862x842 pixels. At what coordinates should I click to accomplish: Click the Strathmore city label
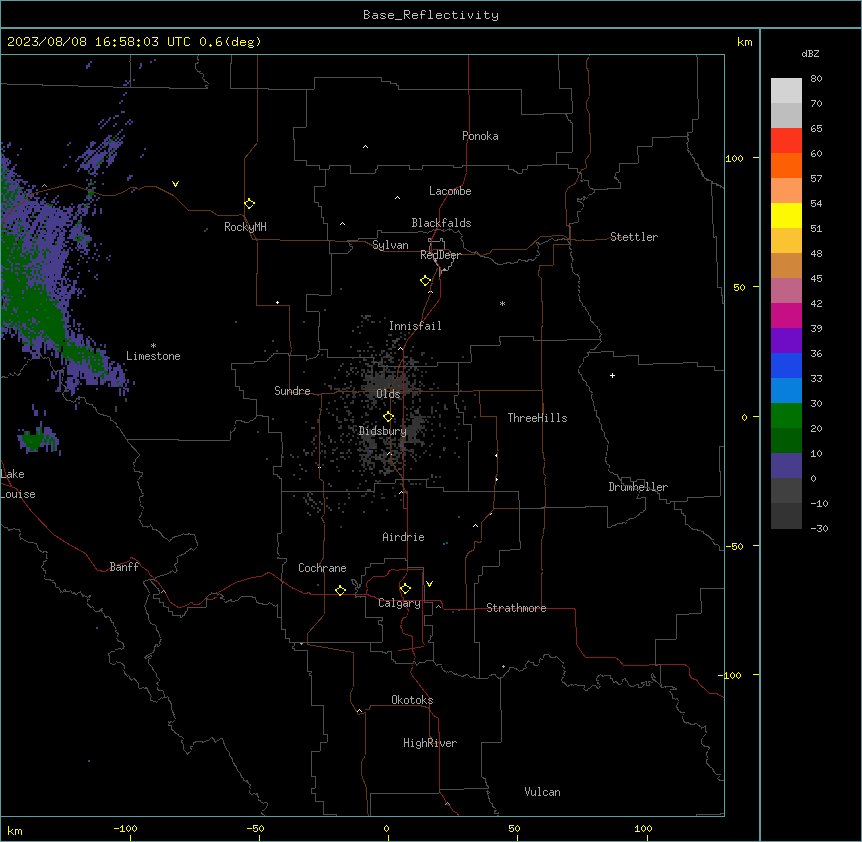tap(516, 608)
